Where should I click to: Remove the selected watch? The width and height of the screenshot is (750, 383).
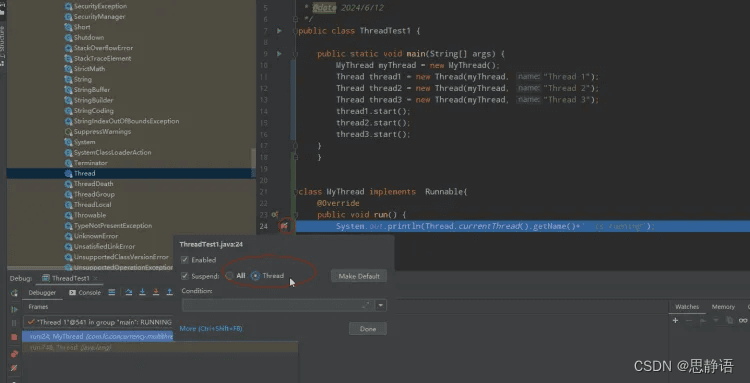click(x=689, y=320)
